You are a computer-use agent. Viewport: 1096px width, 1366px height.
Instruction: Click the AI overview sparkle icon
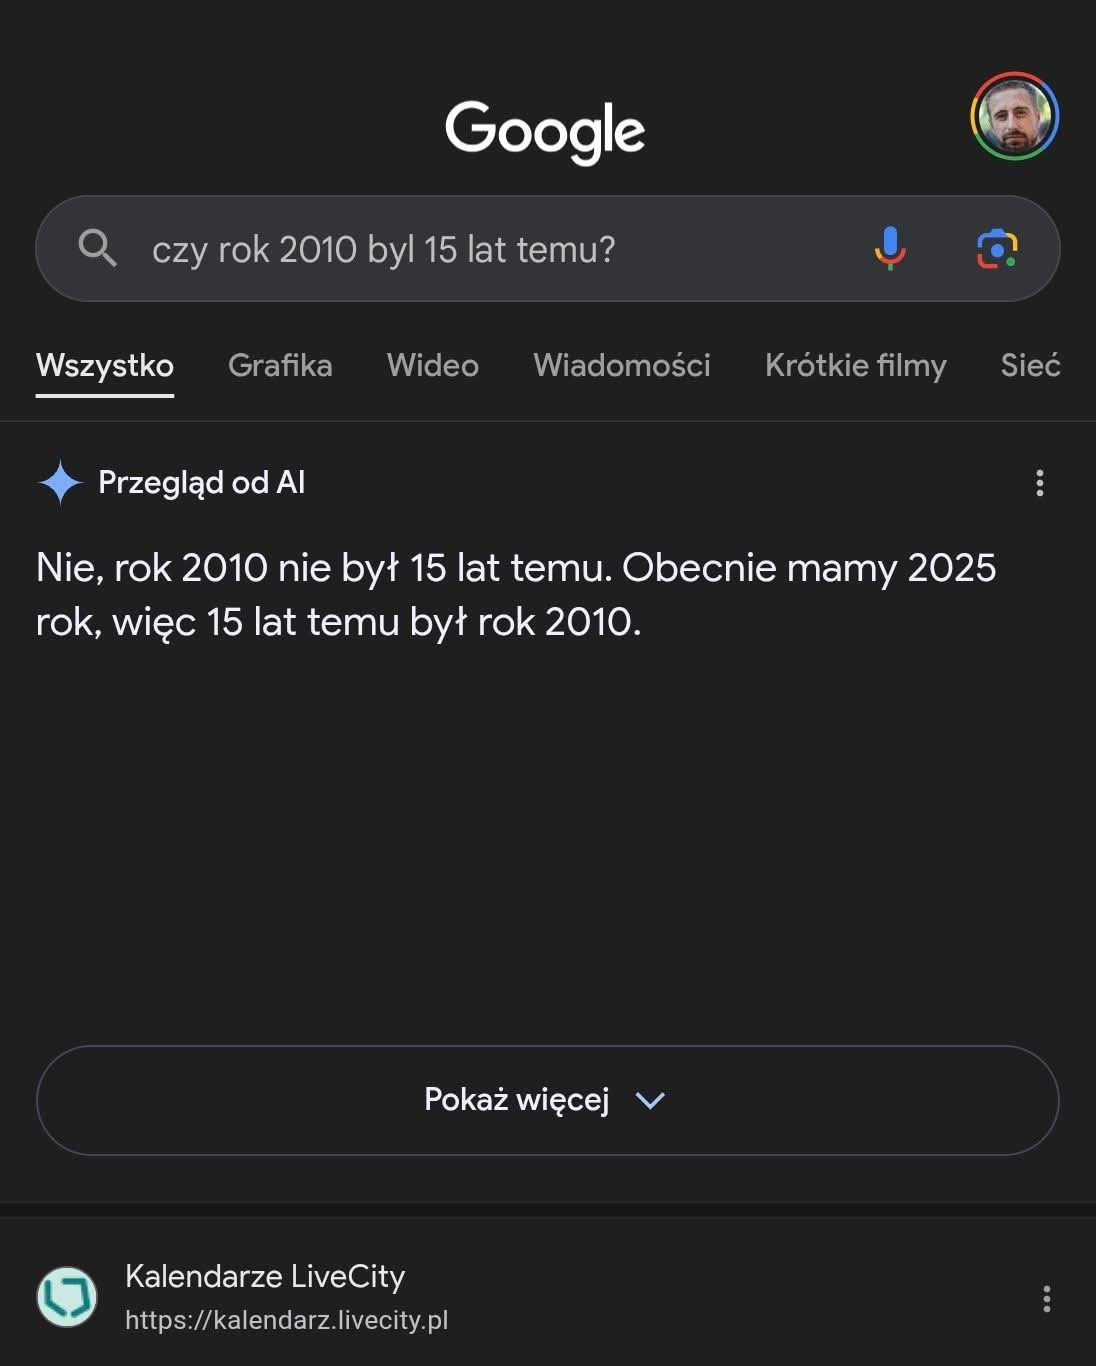60,483
